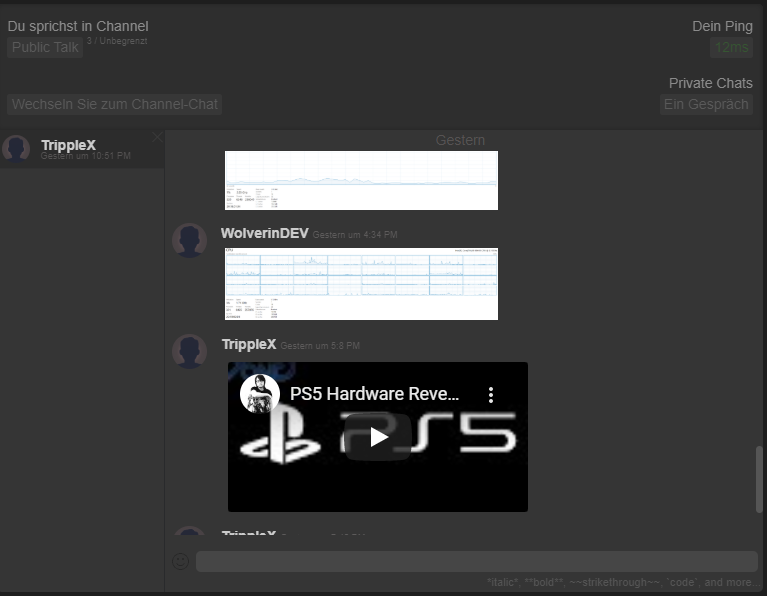This screenshot has width=767, height=596.
Task: Click TrippleX avatar beside the video message
Action: [189, 351]
